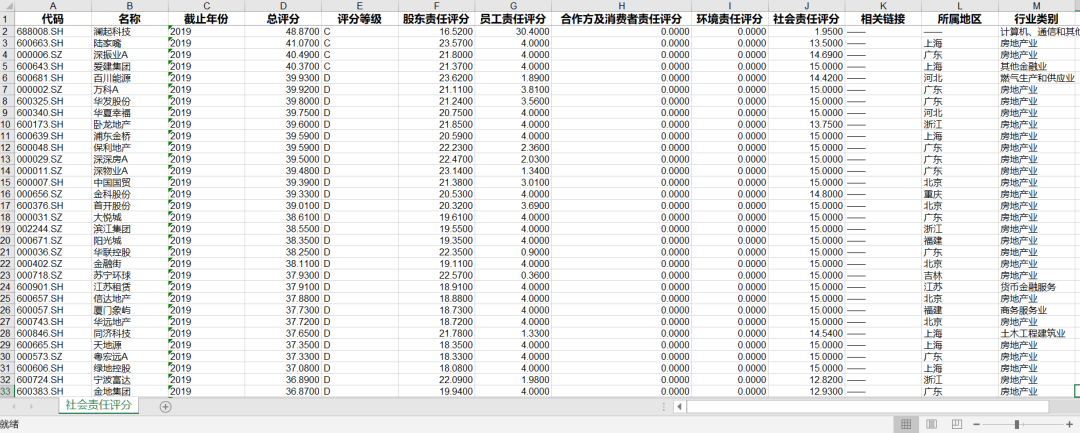Select cell with name 爱建集团

coord(129,67)
